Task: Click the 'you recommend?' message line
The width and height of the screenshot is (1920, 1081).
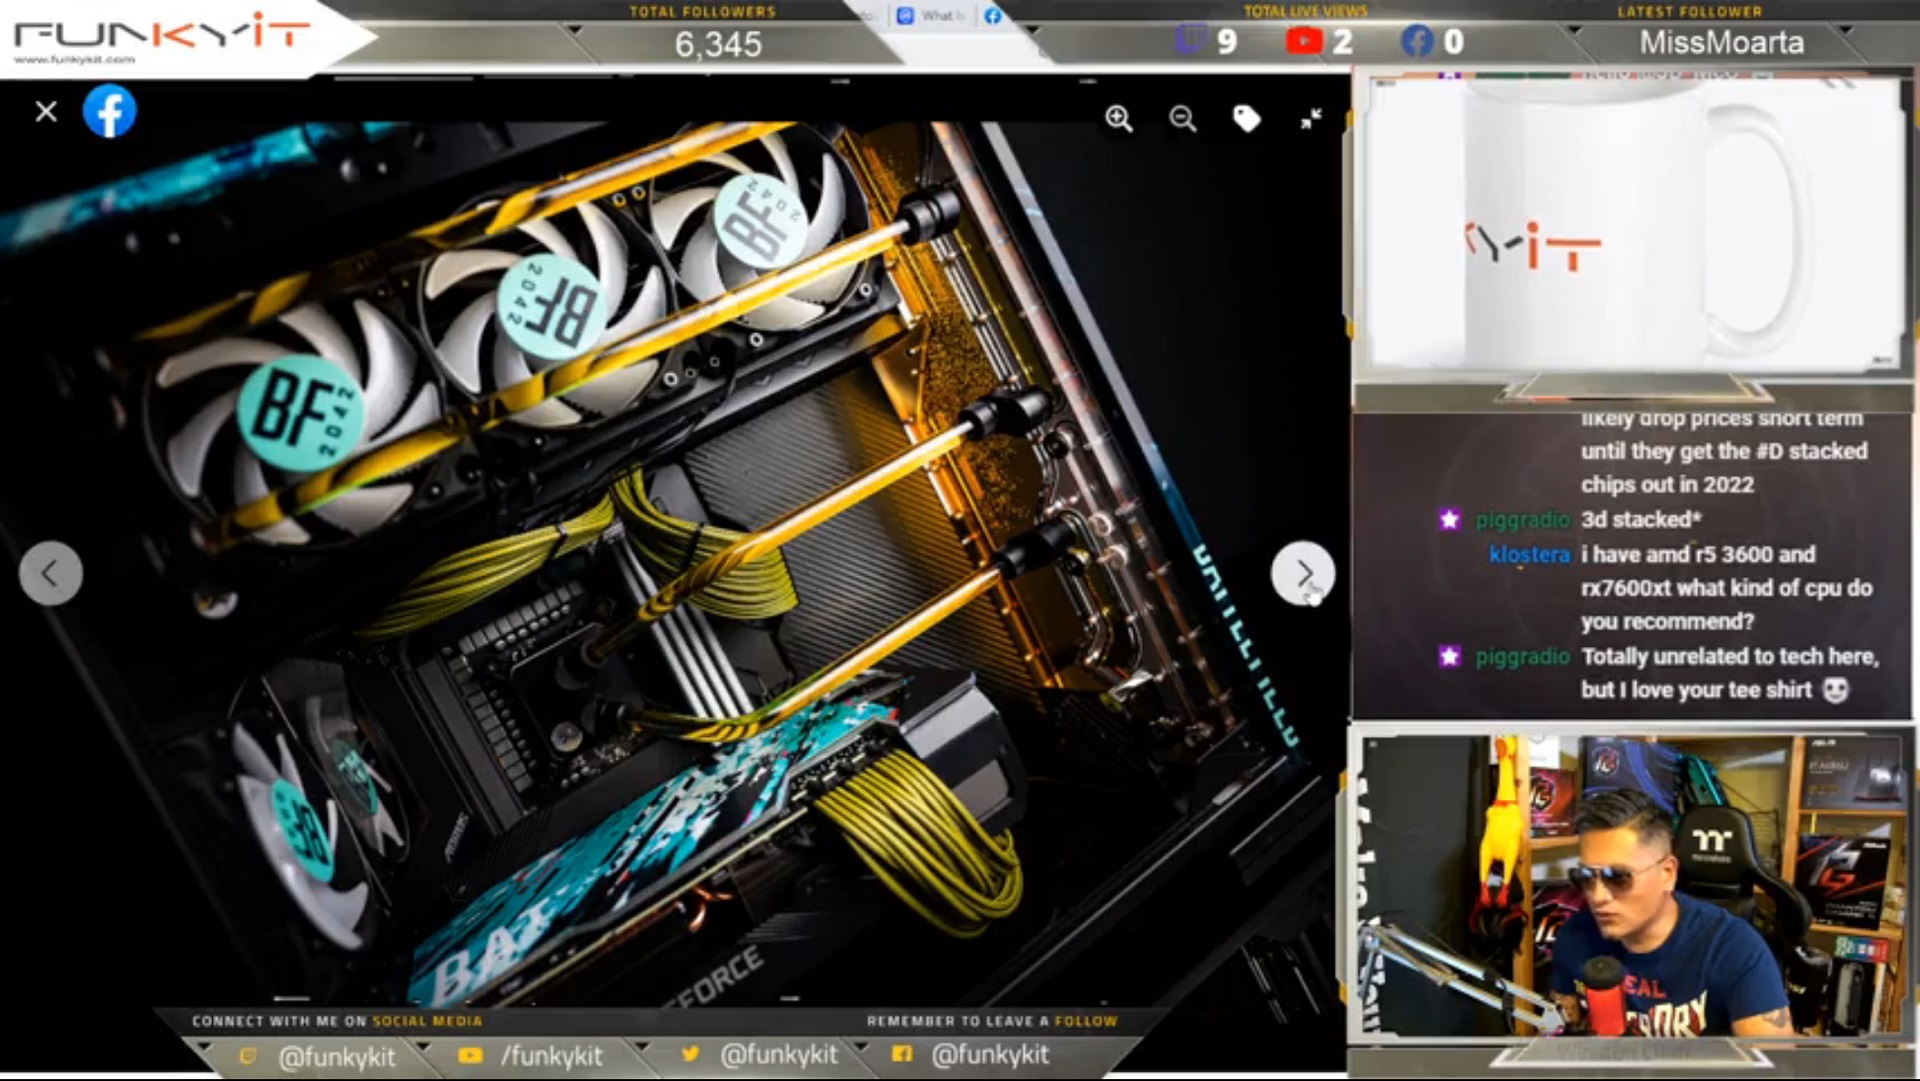Action: (x=1667, y=622)
